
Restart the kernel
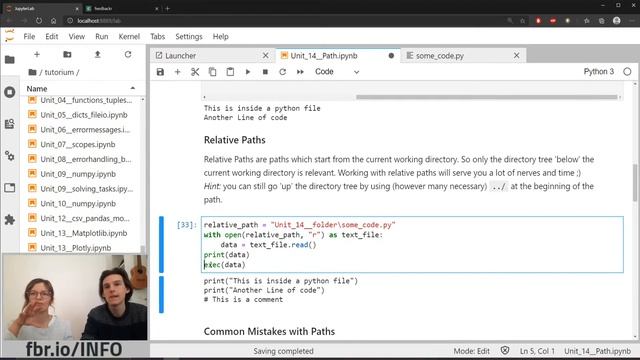point(282,72)
